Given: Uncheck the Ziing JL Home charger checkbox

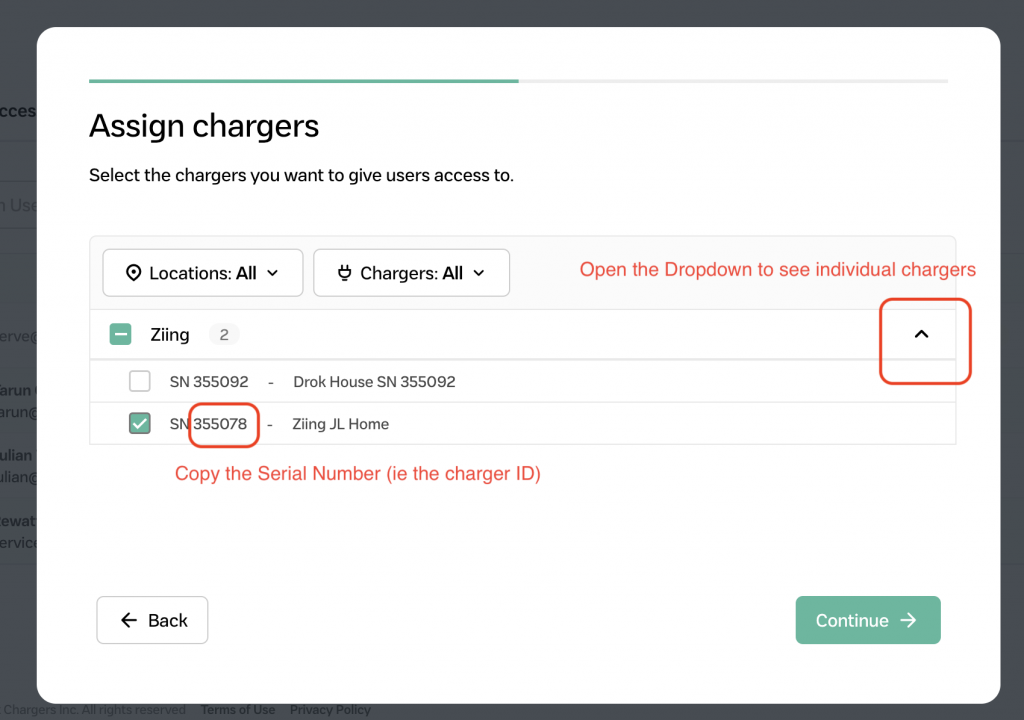Looking at the screenshot, I should coord(140,424).
